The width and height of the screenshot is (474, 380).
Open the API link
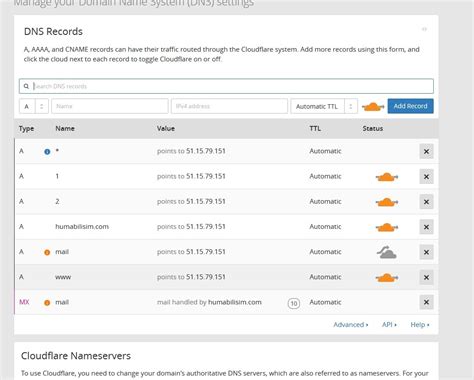click(389, 325)
